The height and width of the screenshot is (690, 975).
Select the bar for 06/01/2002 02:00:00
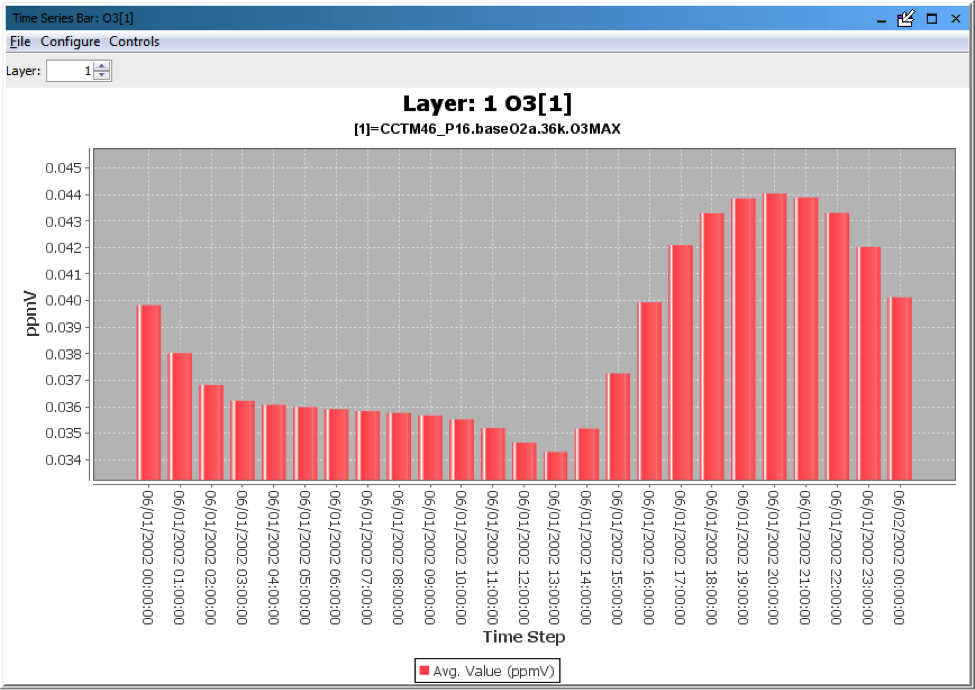pos(211,433)
